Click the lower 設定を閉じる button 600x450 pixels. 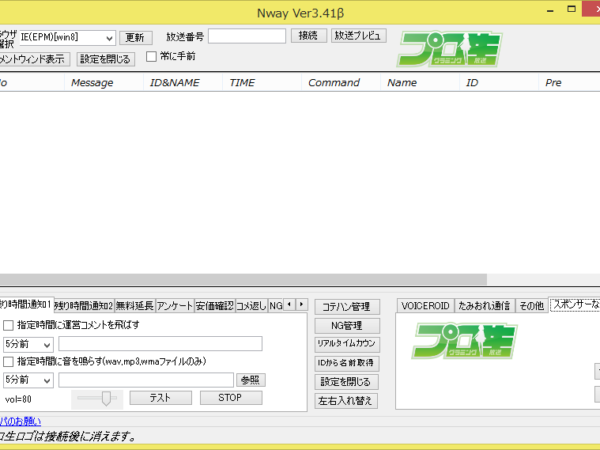point(347,382)
